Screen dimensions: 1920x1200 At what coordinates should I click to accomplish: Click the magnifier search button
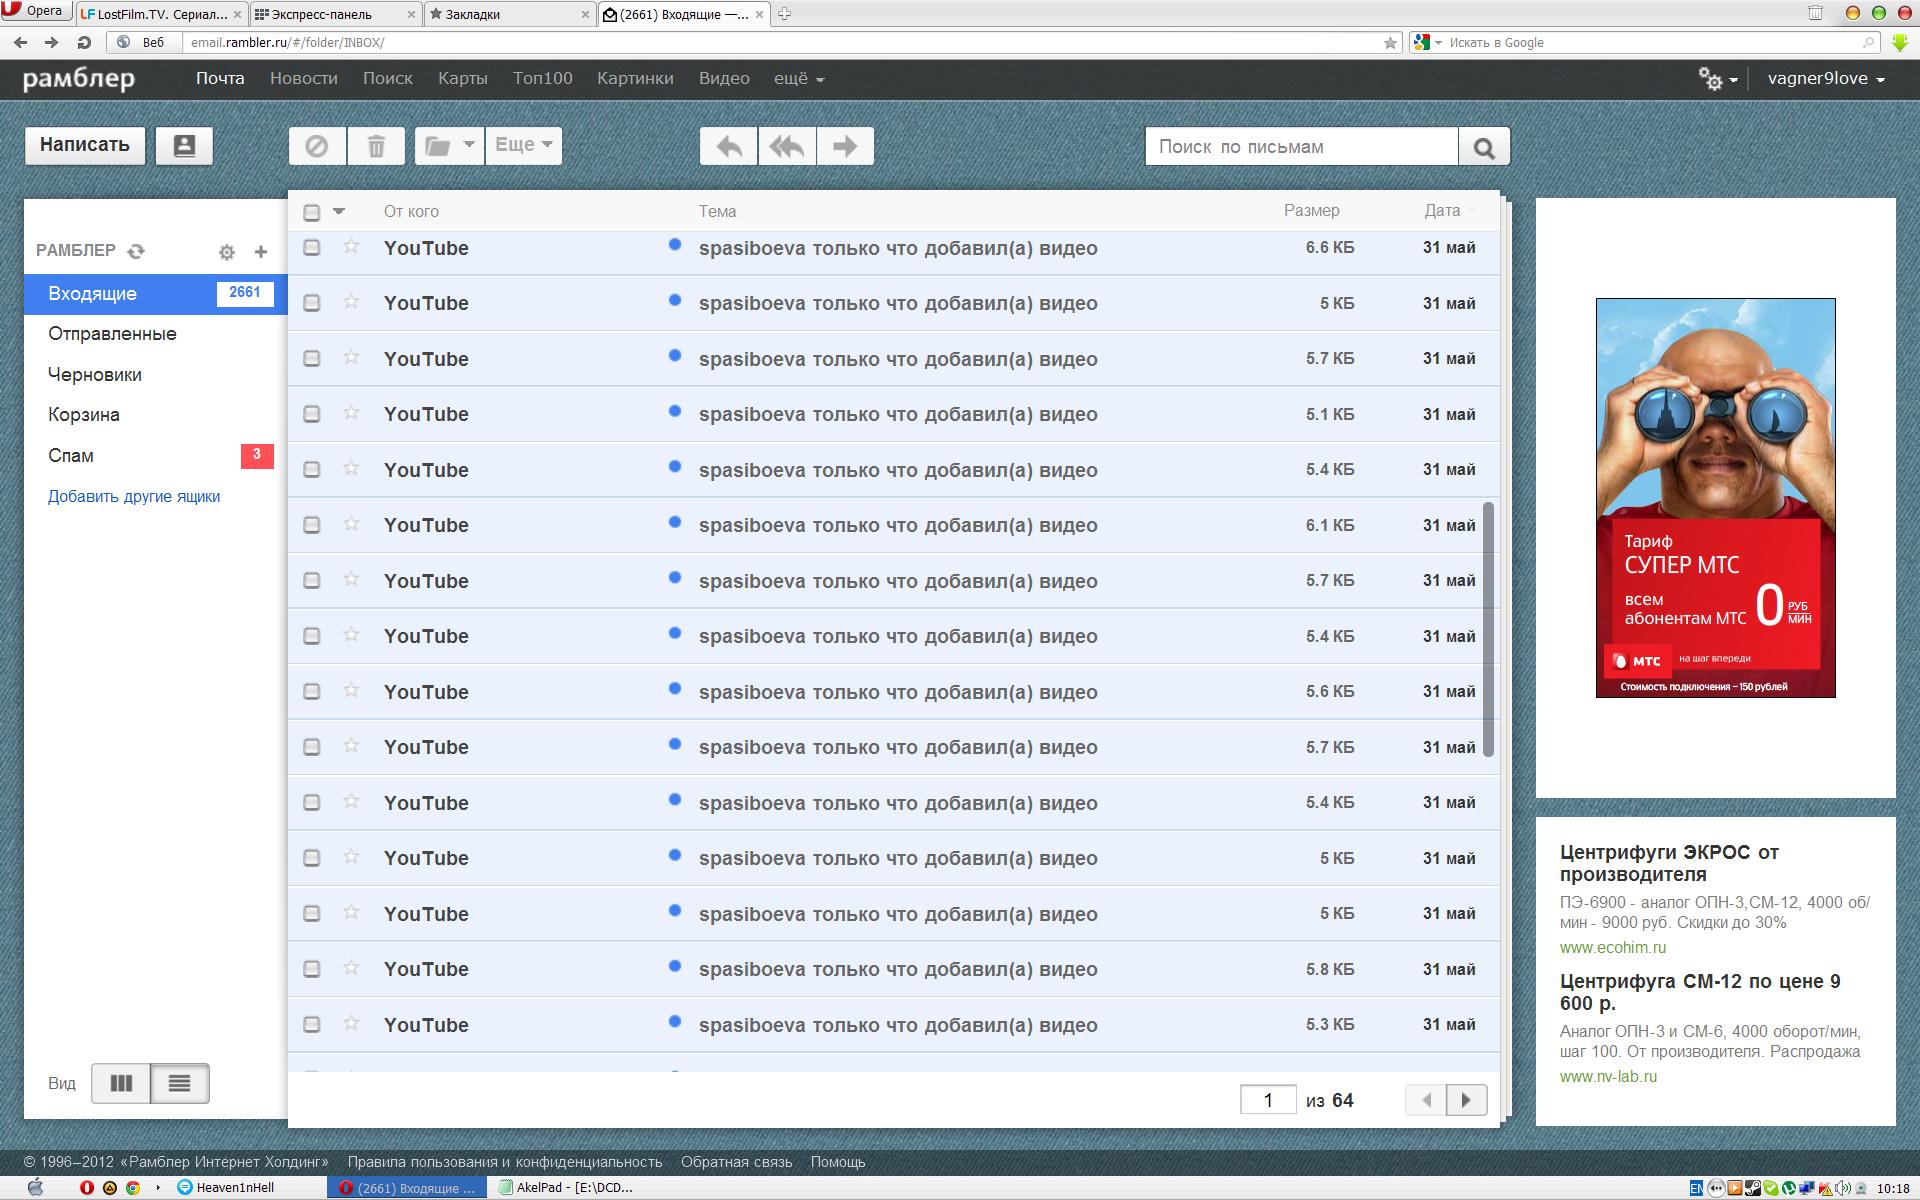click(x=1484, y=148)
